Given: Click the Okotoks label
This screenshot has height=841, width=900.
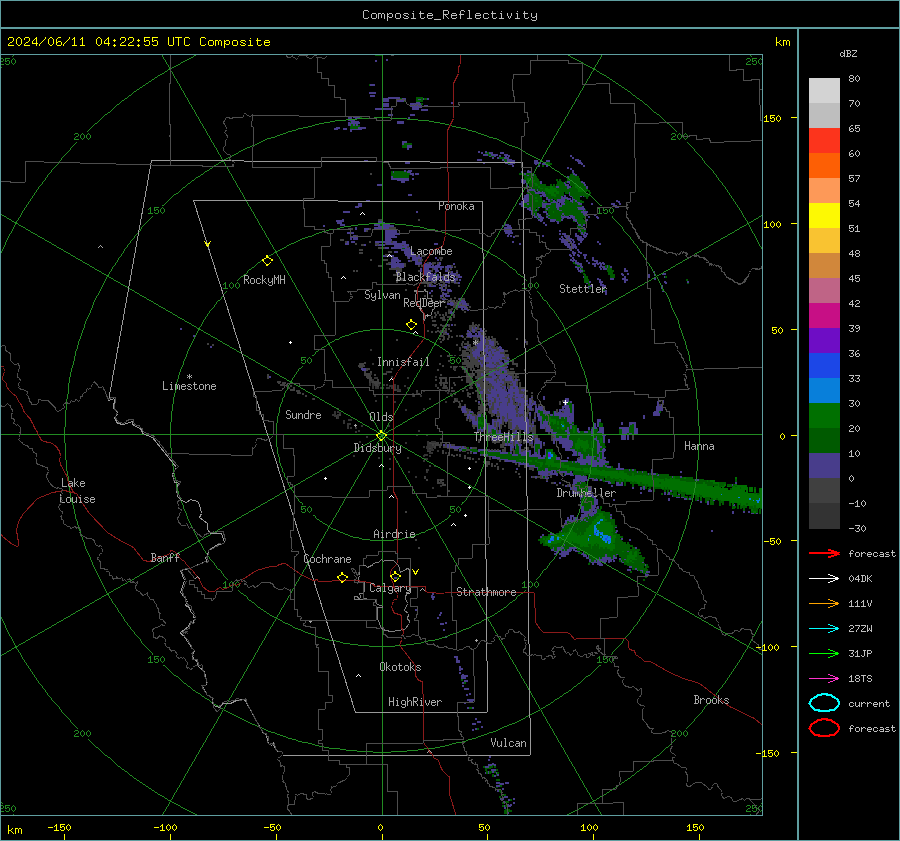Looking at the screenshot, I should point(400,667).
